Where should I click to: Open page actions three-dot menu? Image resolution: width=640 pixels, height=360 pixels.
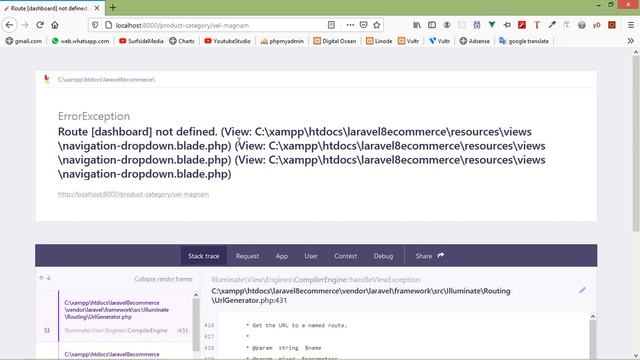click(350, 25)
